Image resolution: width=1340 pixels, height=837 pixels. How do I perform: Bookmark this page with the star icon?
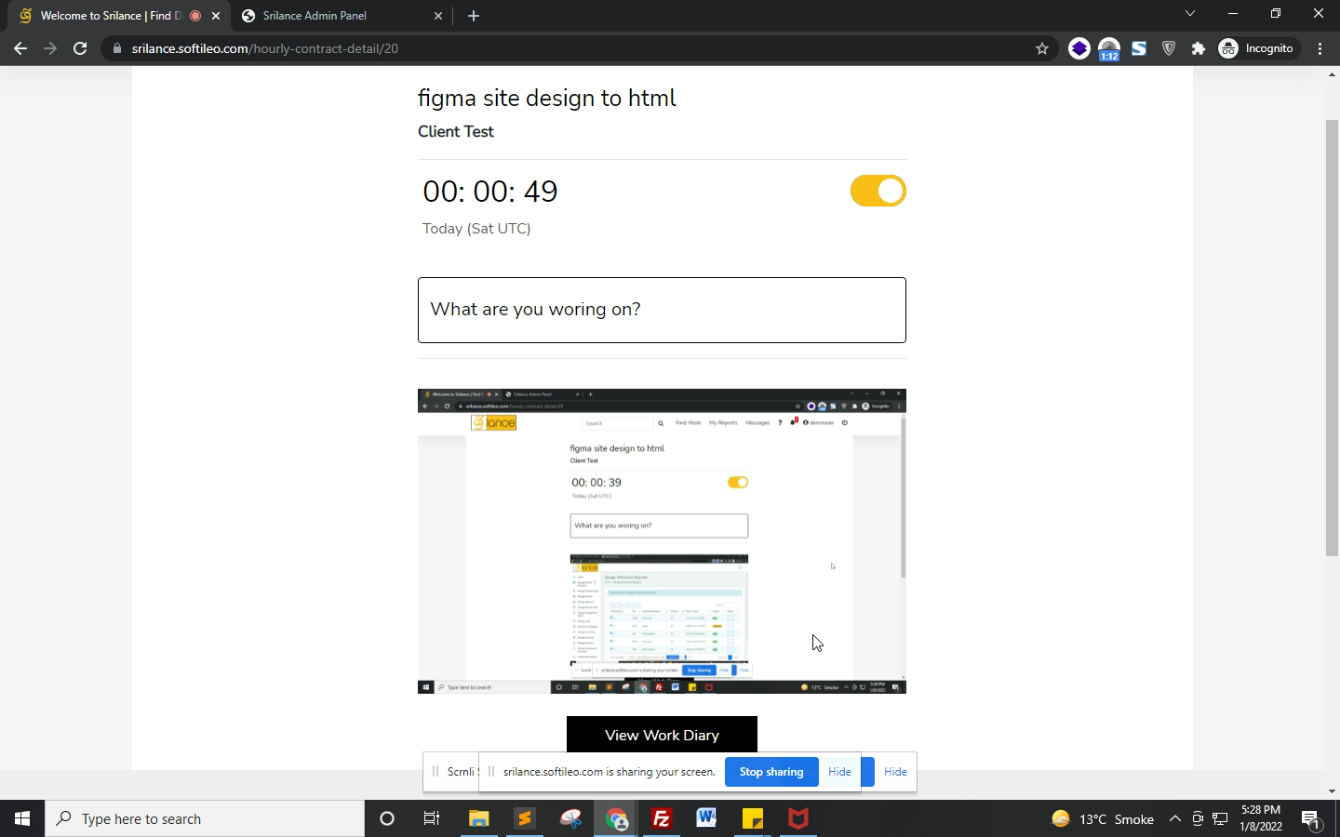pos(1042,49)
